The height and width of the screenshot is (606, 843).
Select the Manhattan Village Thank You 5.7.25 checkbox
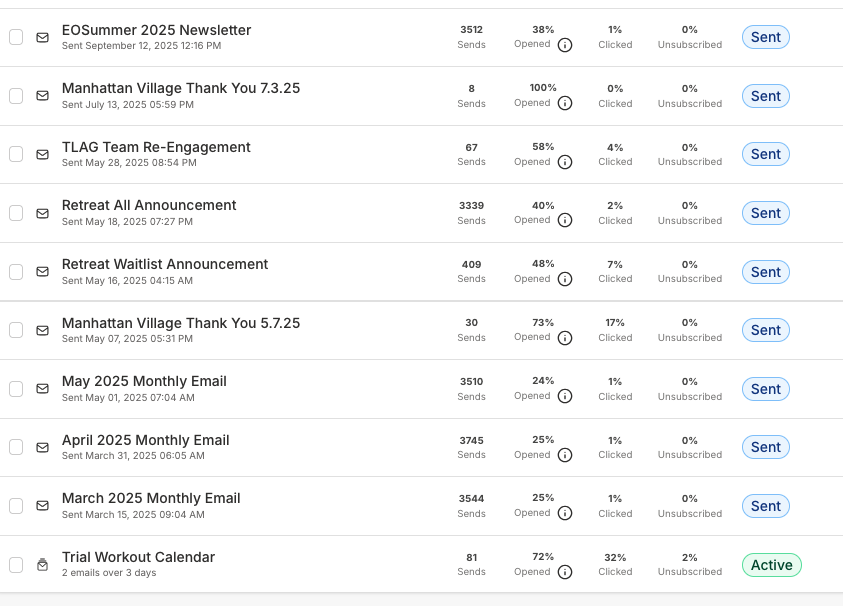pyautogui.click(x=16, y=330)
